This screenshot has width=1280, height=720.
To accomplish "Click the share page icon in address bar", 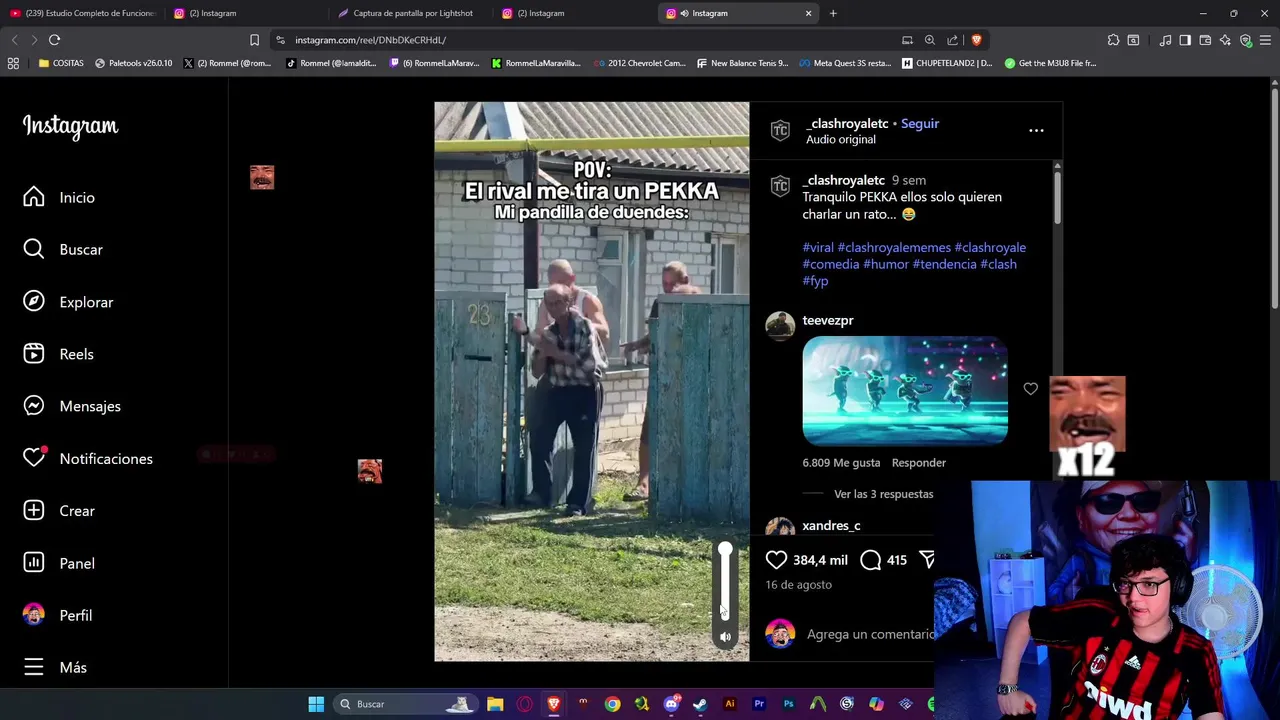I will coord(952,40).
